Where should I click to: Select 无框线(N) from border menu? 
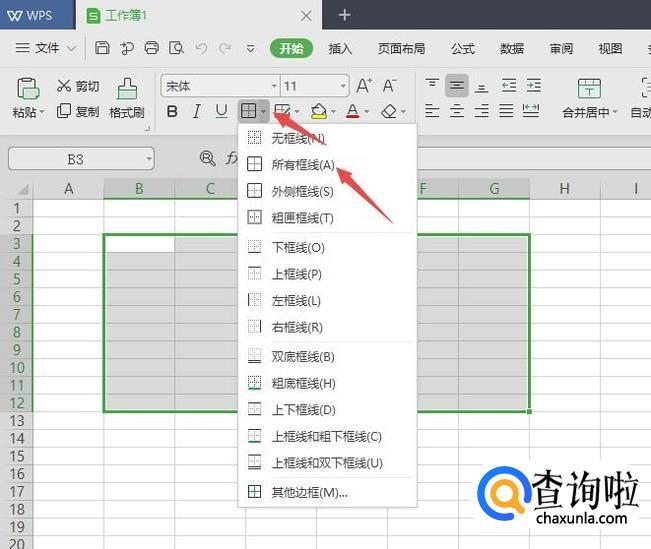pyautogui.click(x=328, y=138)
